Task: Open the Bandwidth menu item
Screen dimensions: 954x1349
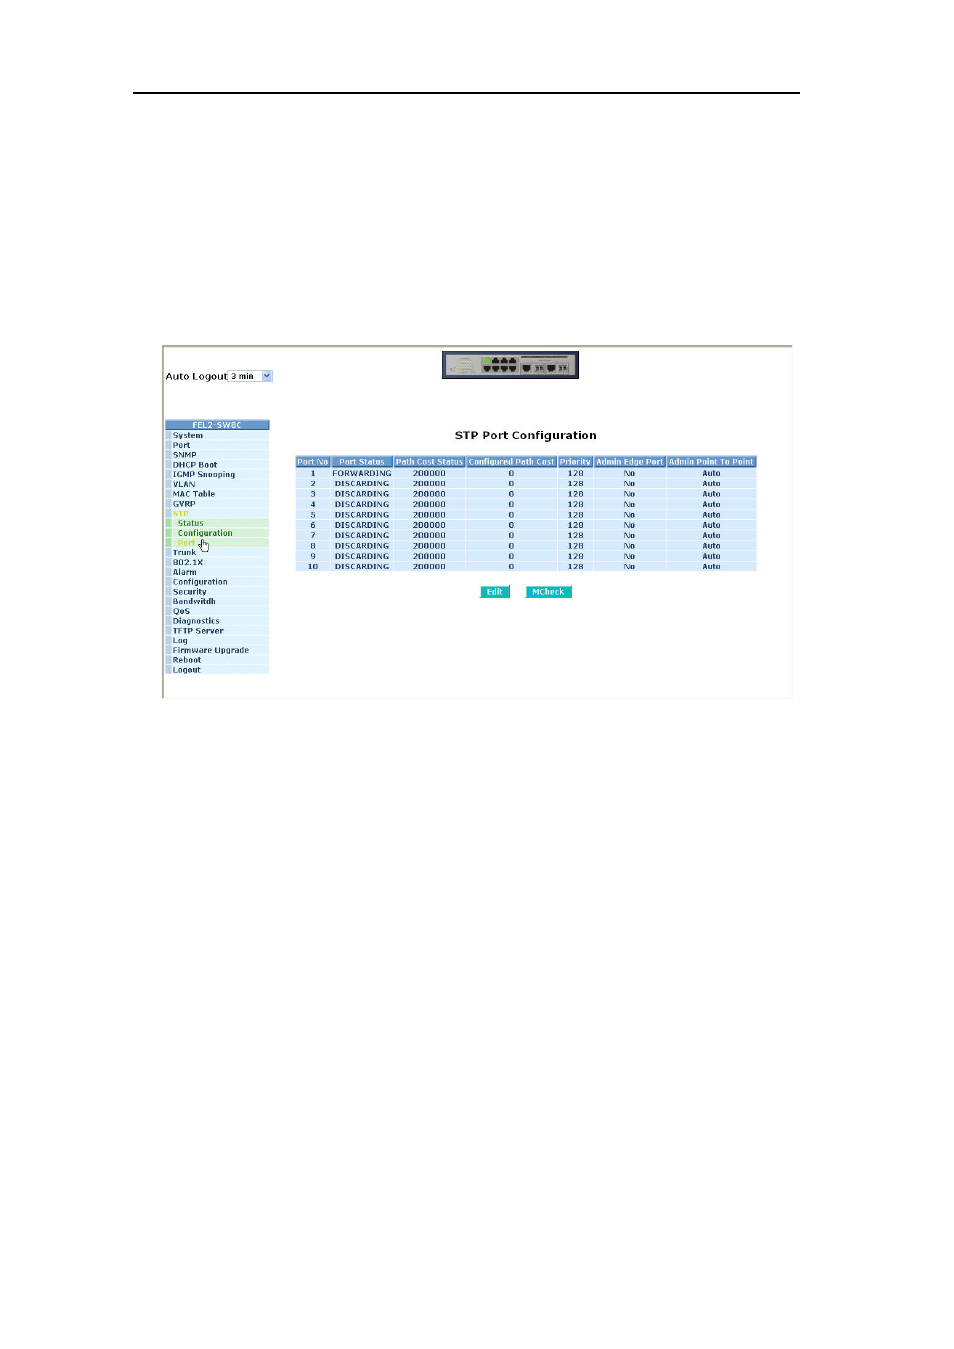Action: 194,601
